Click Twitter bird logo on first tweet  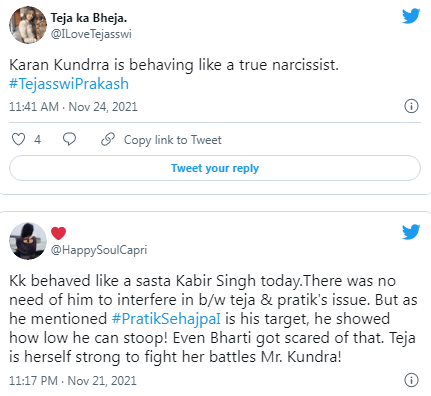411,16
